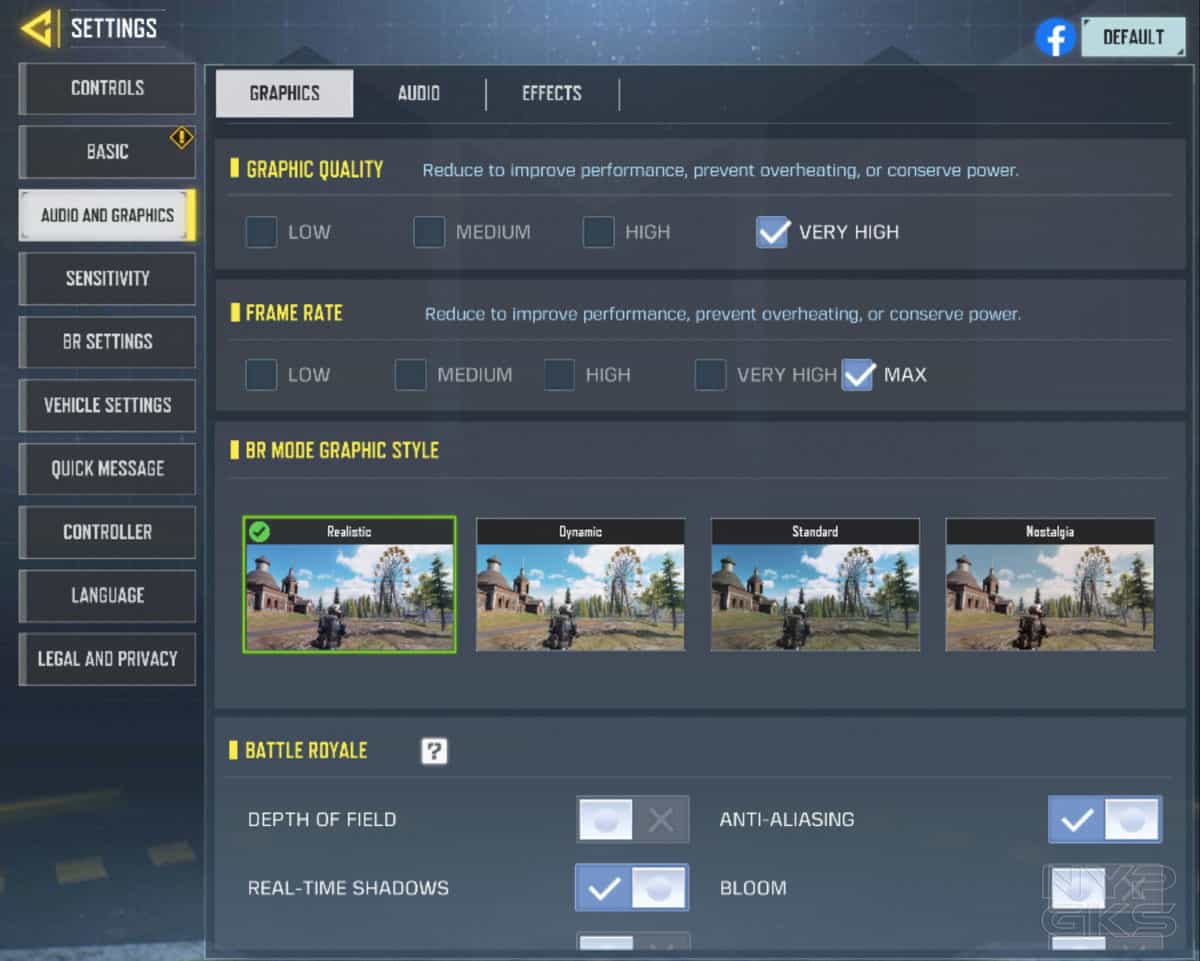This screenshot has height=961, width=1200.
Task: Select the Nostalgia graphic style preview
Action: click(x=1050, y=585)
